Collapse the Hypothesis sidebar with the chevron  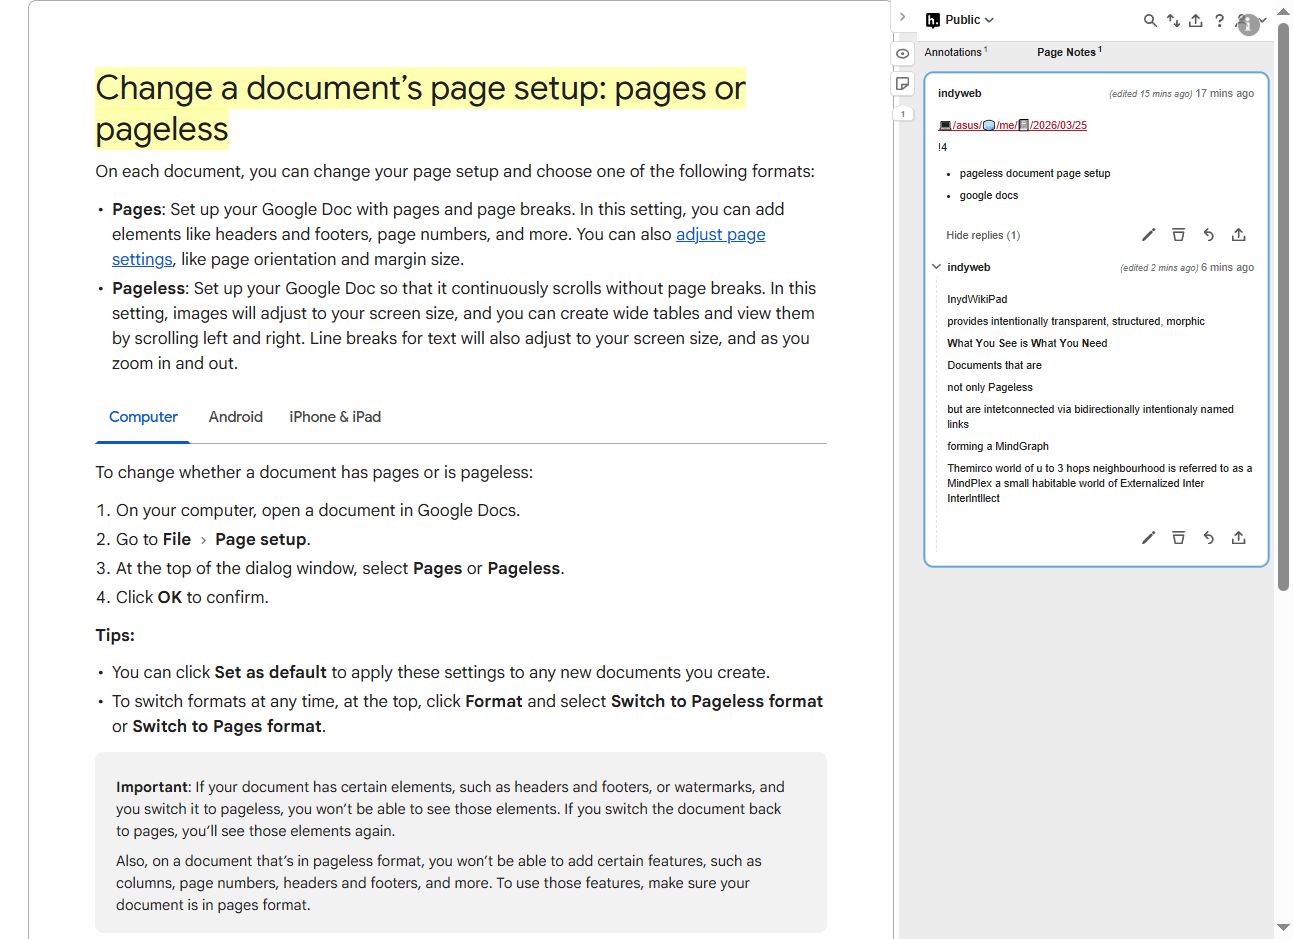pyautogui.click(x=902, y=17)
